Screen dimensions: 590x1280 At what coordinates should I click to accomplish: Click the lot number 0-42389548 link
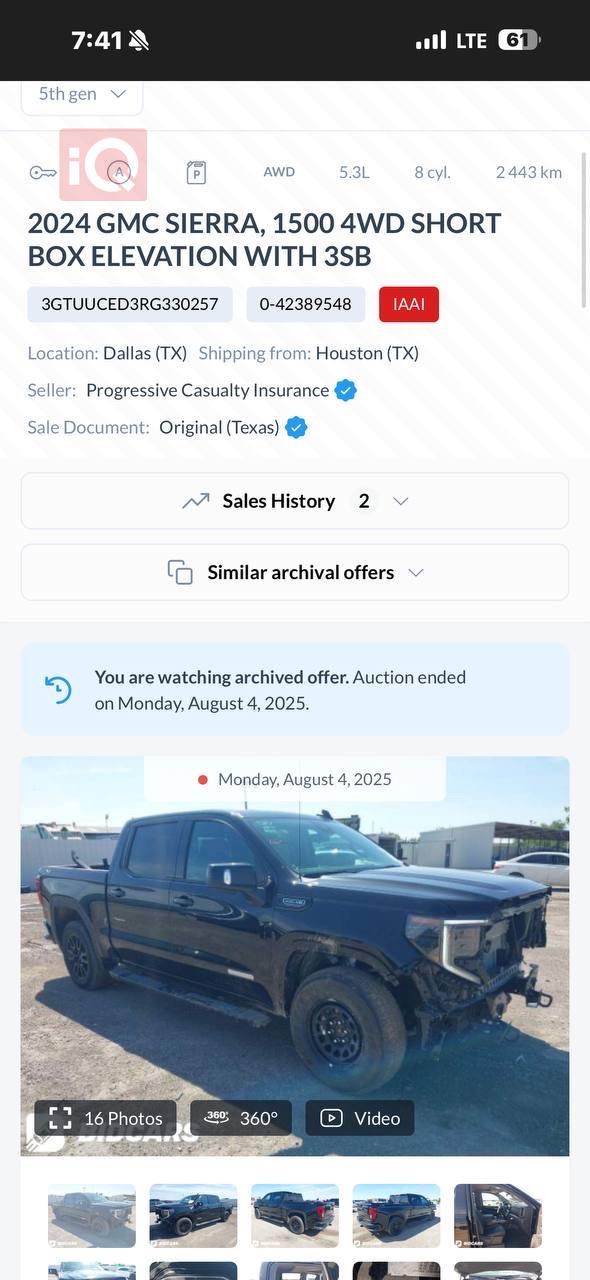pos(305,304)
